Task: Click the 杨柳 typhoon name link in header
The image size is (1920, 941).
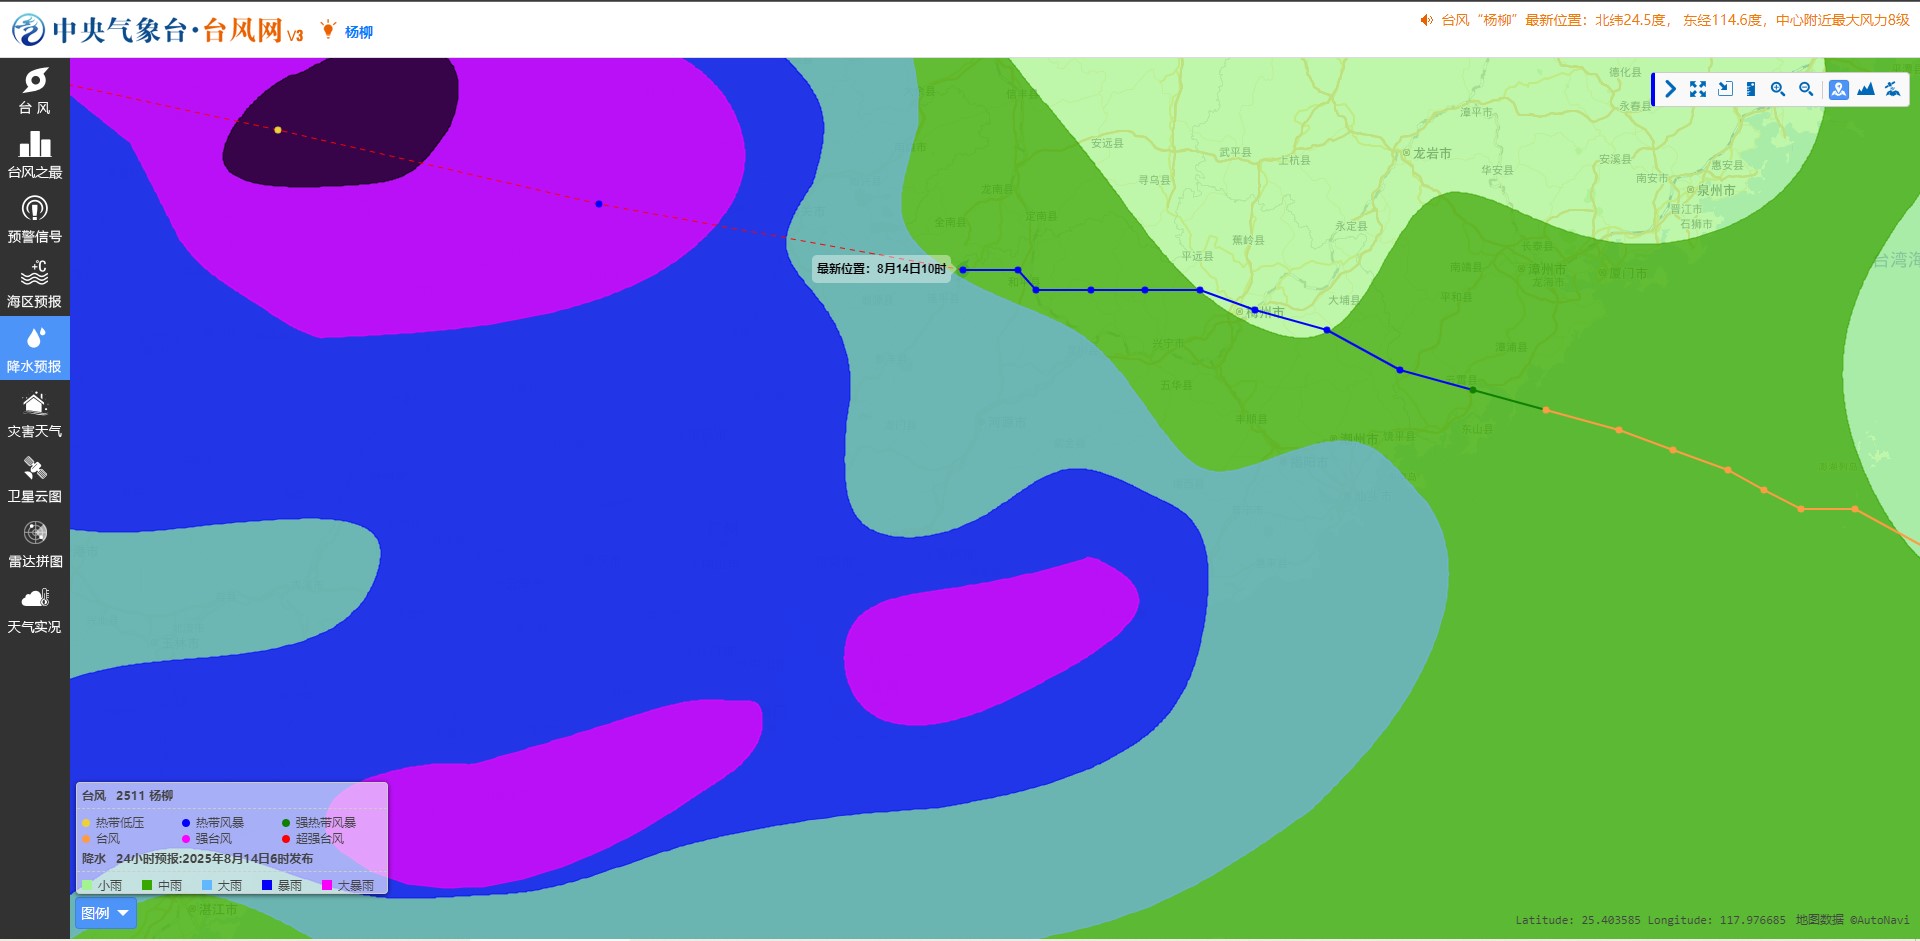Action: [x=359, y=32]
